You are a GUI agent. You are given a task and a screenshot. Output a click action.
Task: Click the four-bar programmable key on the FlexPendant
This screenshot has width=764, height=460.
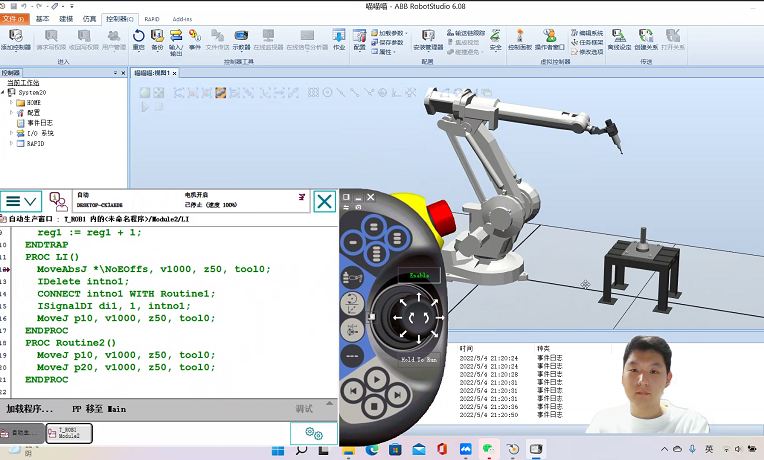pyautogui.click(x=376, y=253)
